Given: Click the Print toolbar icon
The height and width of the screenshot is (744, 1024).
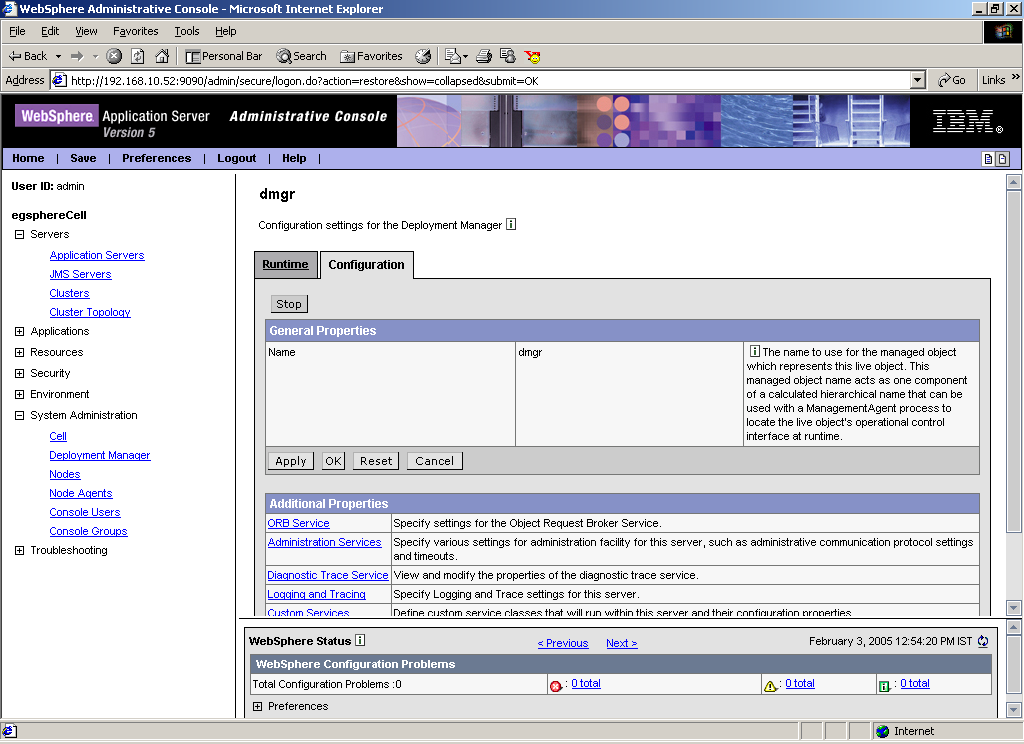Looking at the screenshot, I should click(484, 56).
